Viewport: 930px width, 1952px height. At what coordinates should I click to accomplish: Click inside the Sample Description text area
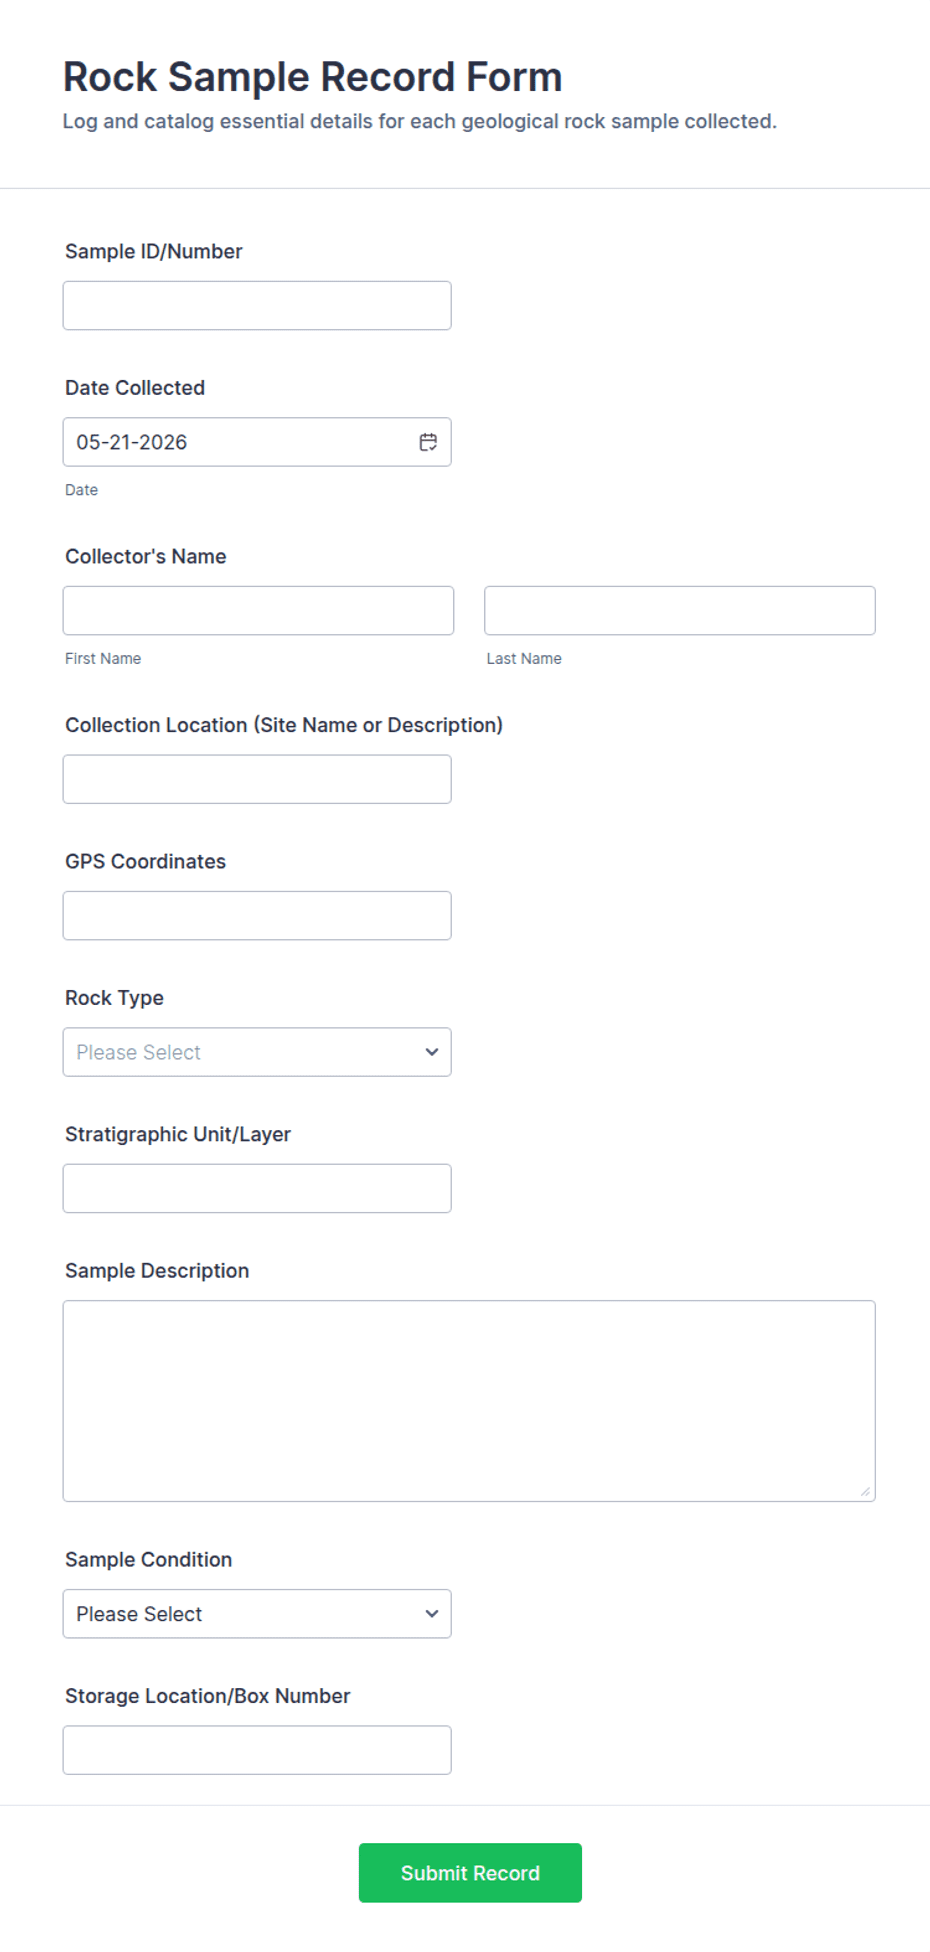pyautogui.click(x=469, y=1401)
